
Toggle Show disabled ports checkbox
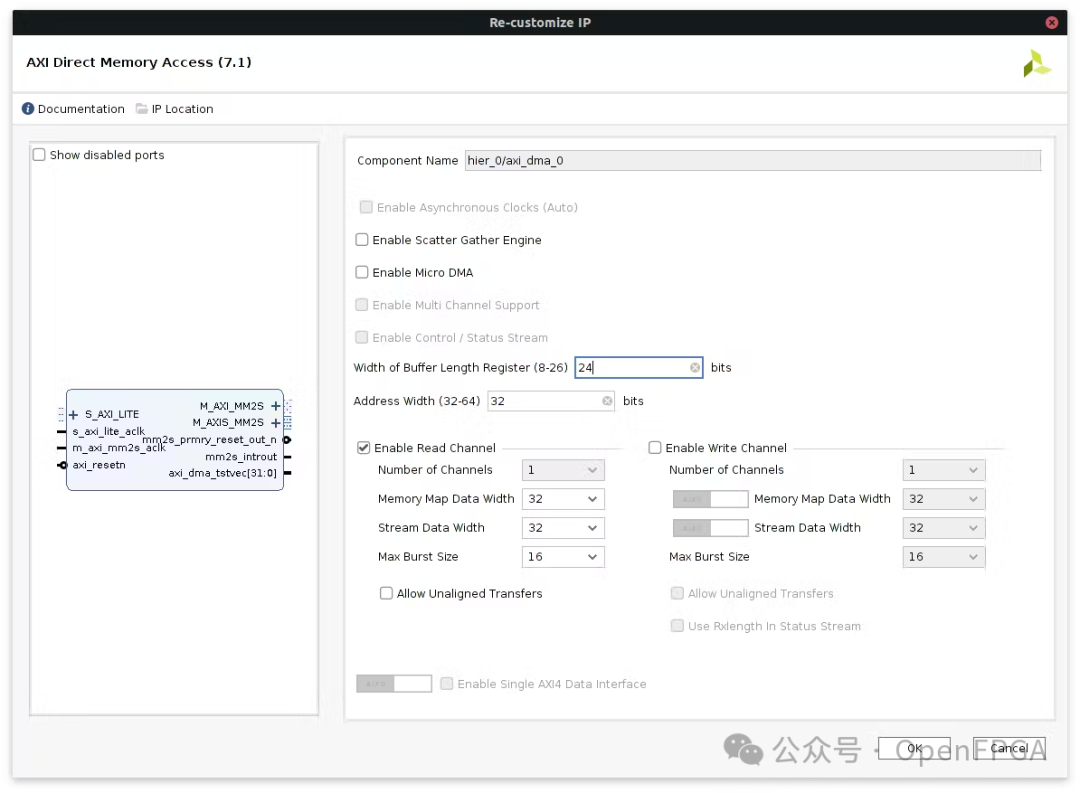pos(39,155)
